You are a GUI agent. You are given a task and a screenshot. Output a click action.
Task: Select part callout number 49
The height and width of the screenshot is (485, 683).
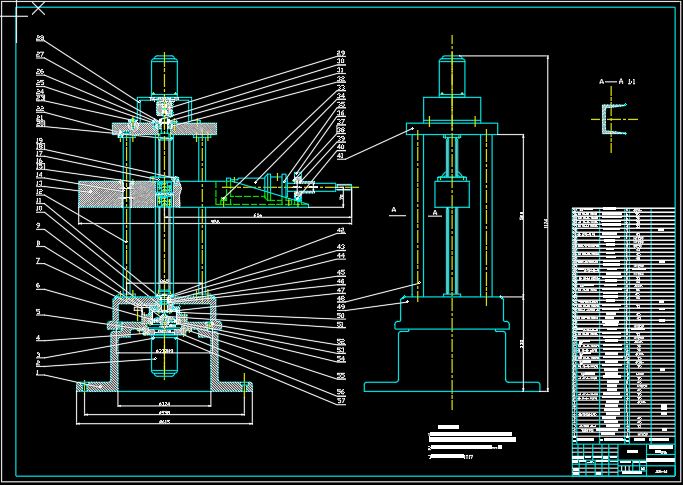(x=341, y=307)
